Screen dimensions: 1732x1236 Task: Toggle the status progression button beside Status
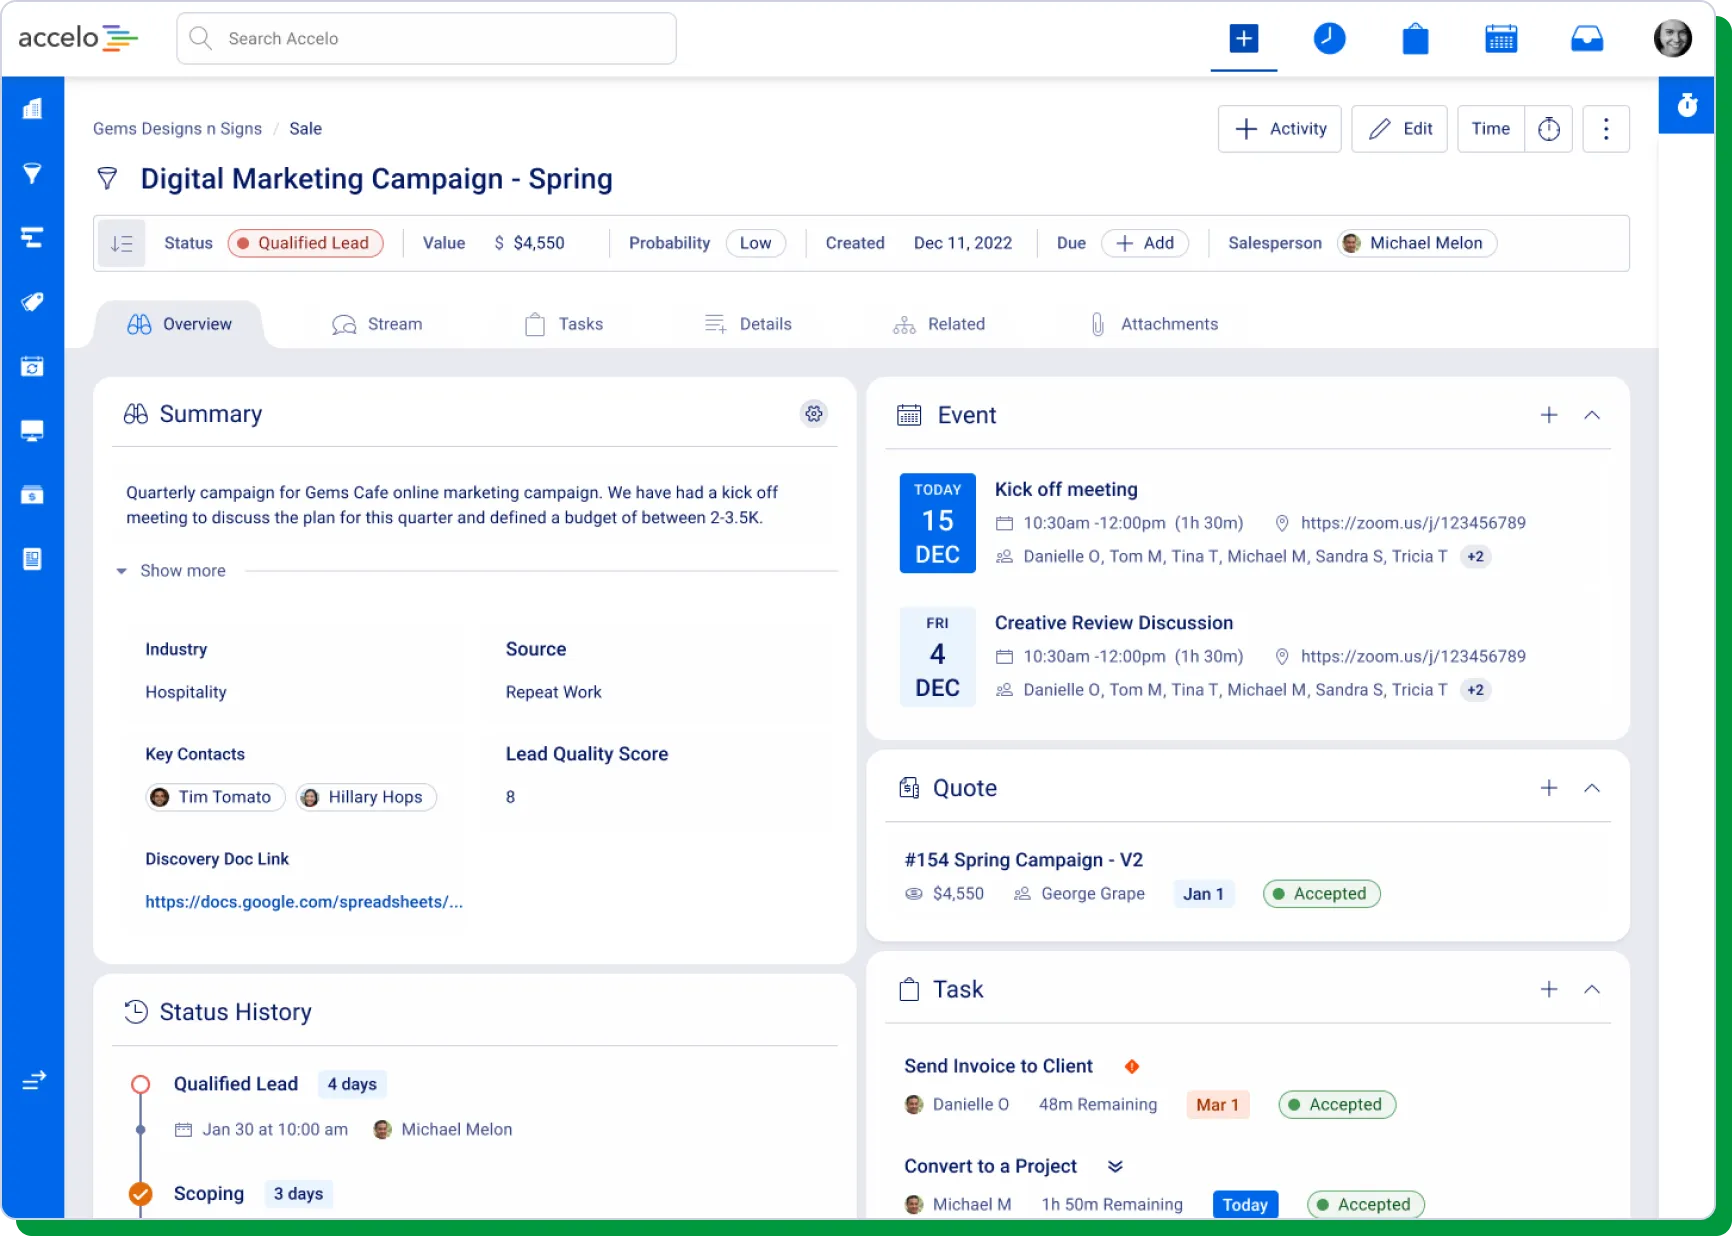(122, 243)
